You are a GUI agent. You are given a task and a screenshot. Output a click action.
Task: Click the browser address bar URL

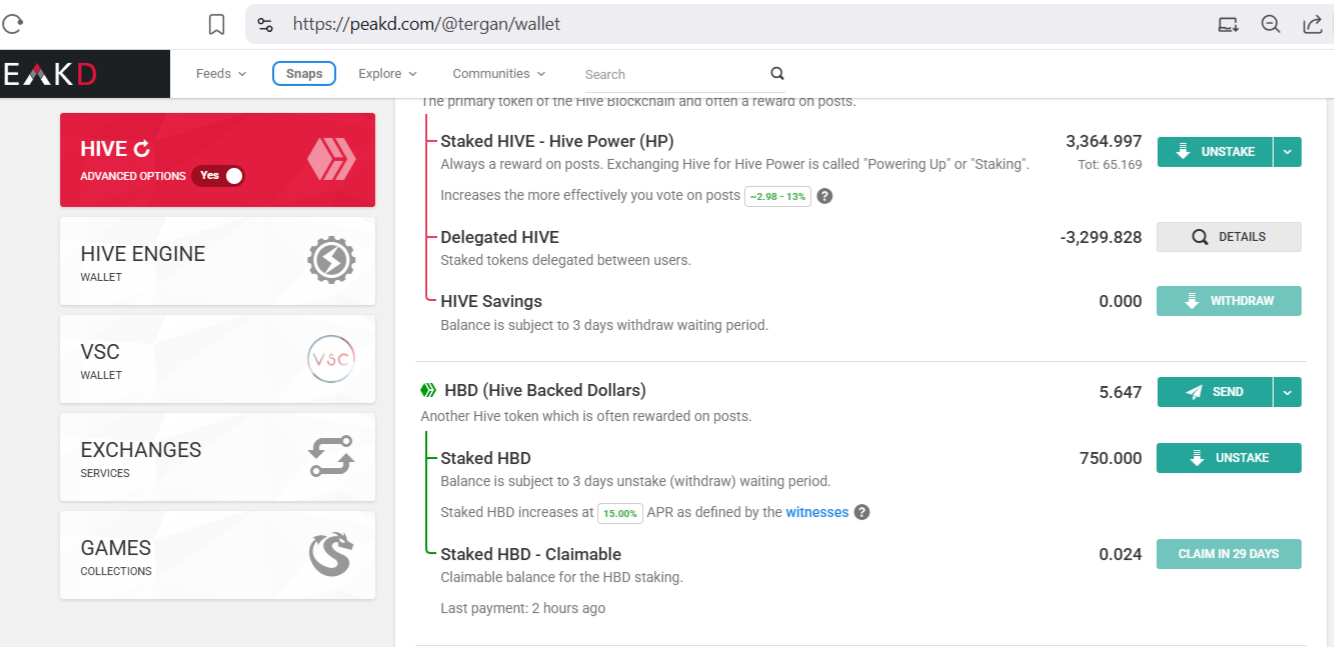tap(427, 24)
